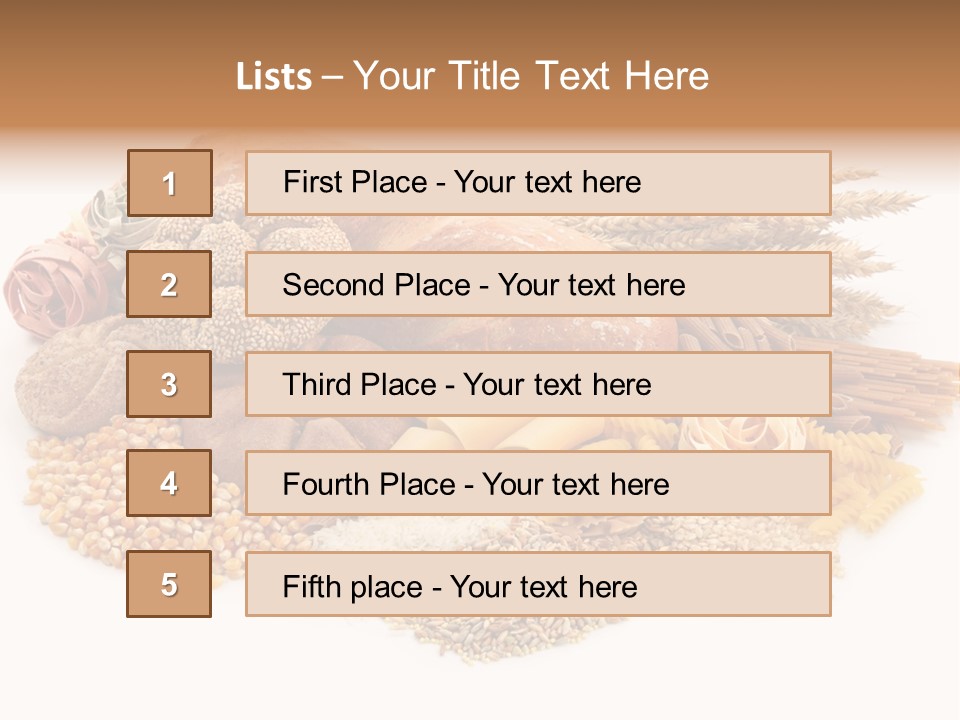Select the Fourth Place text bar
Image resolution: width=960 pixels, height=720 pixels.
pyautogui.click(x=538, y=484)
